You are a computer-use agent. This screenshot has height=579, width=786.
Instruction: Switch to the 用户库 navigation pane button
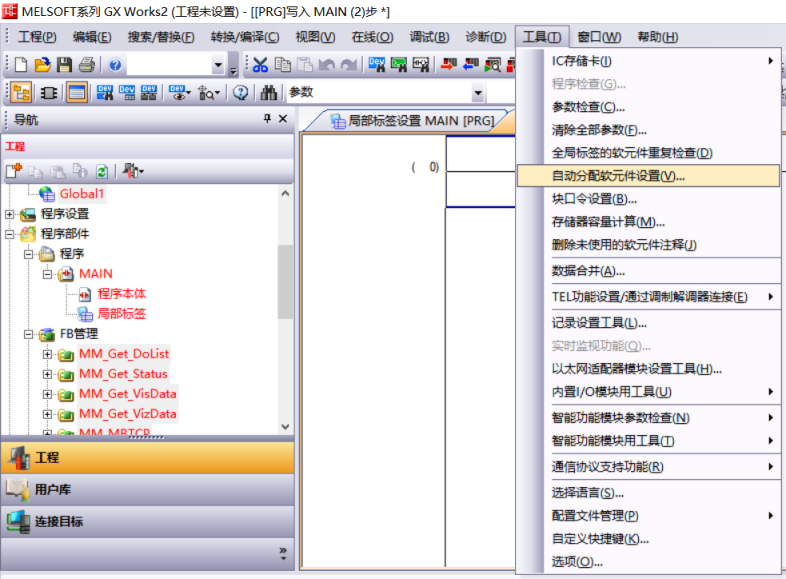point(147,489)
